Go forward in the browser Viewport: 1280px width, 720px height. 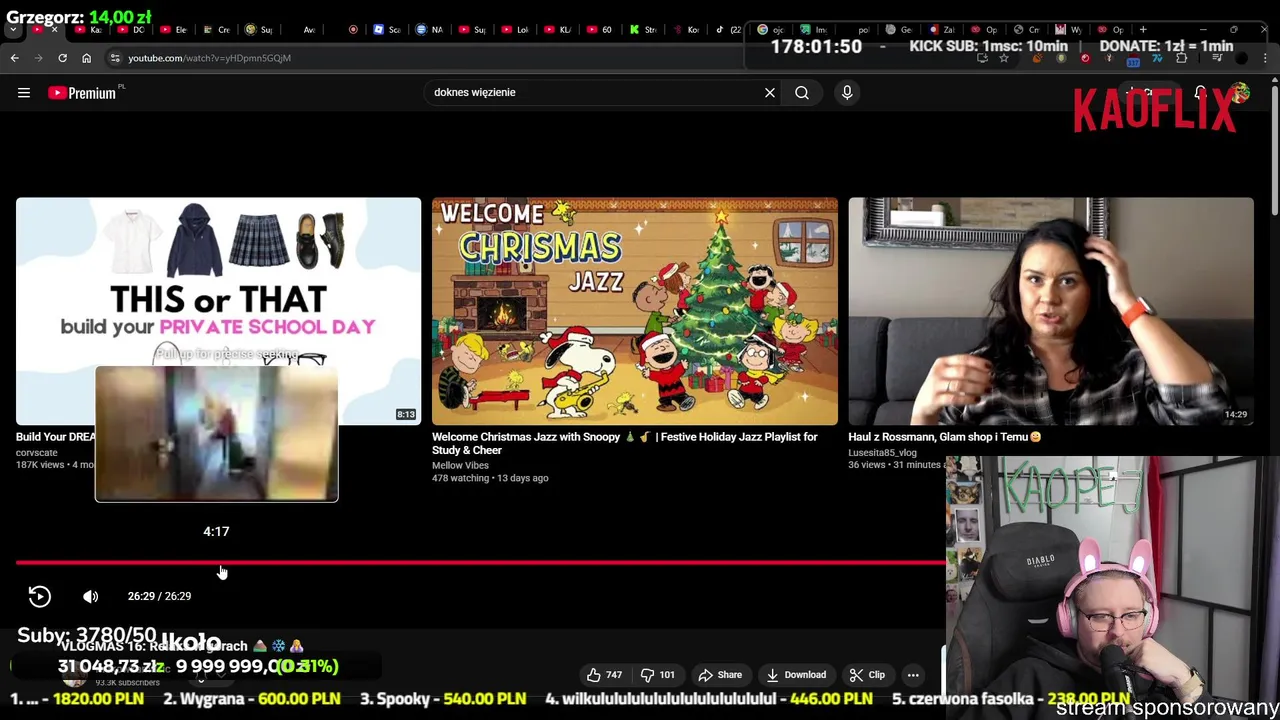[38, 58]
